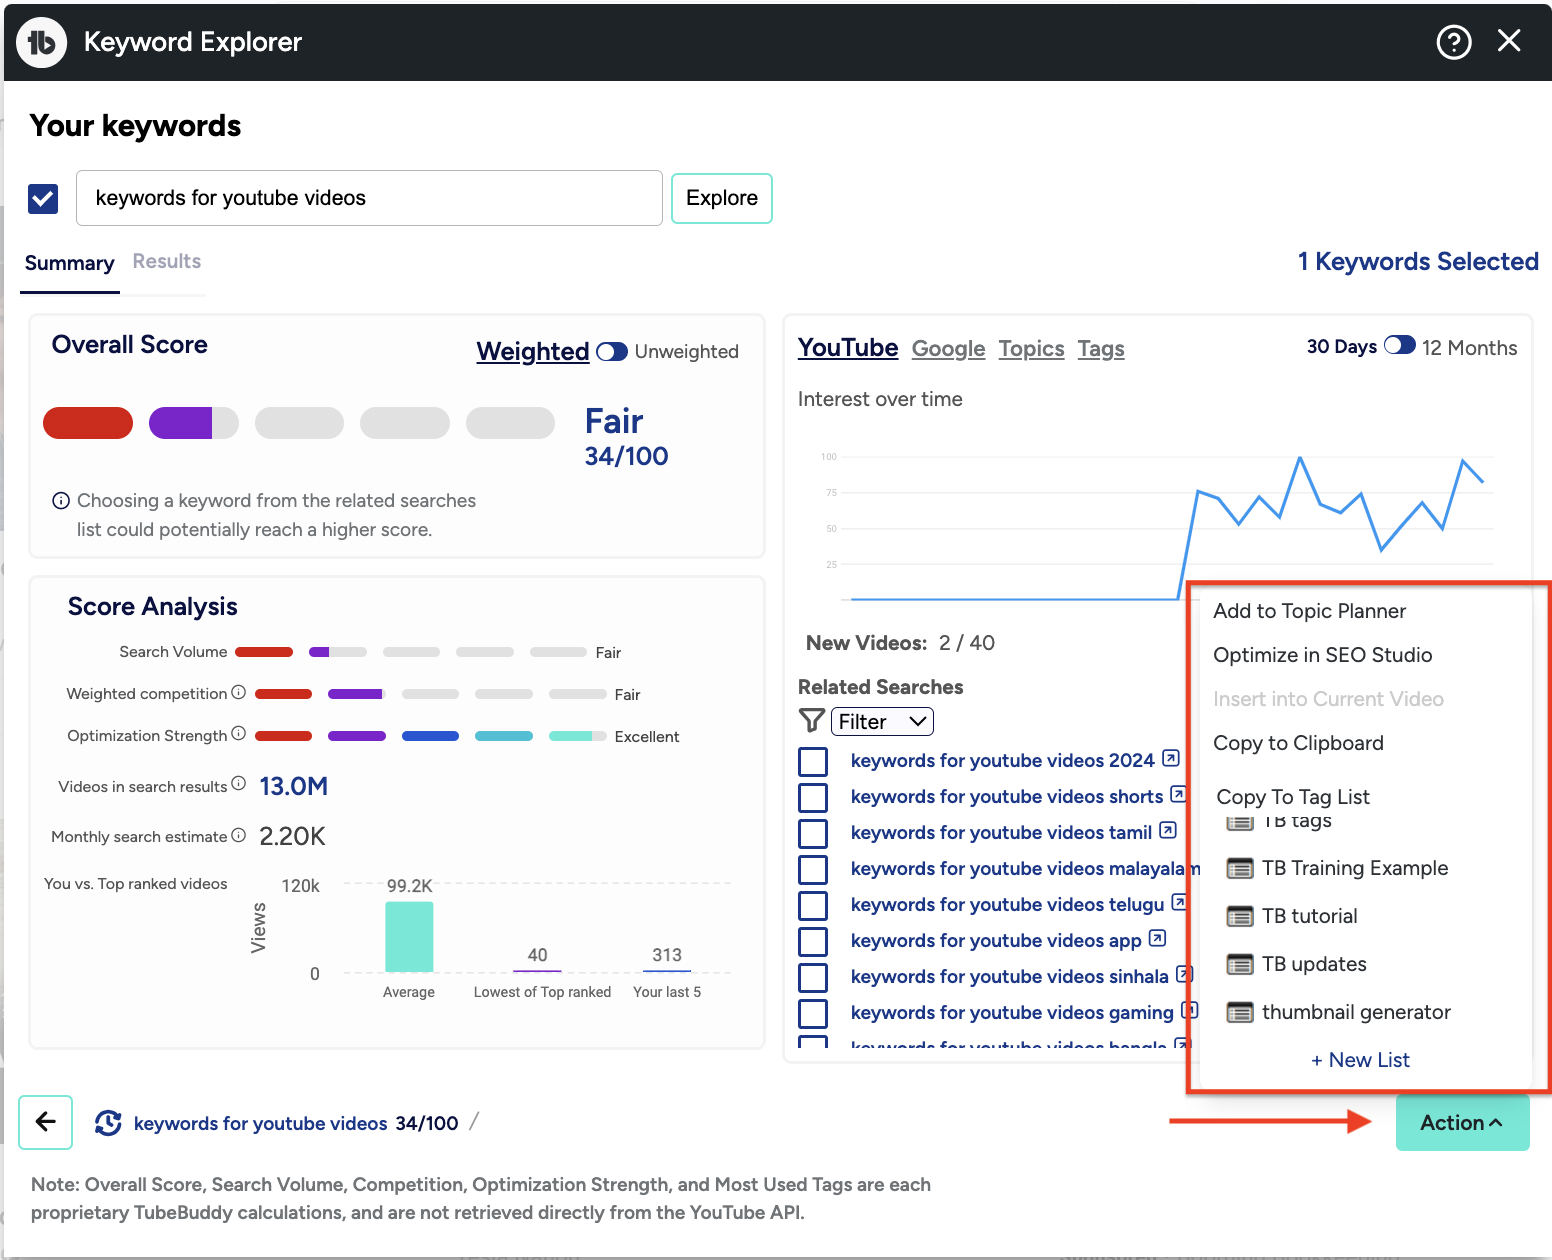
Task: Click the list icon beside thumbnail generator
Action: tap(1240, 1012)
